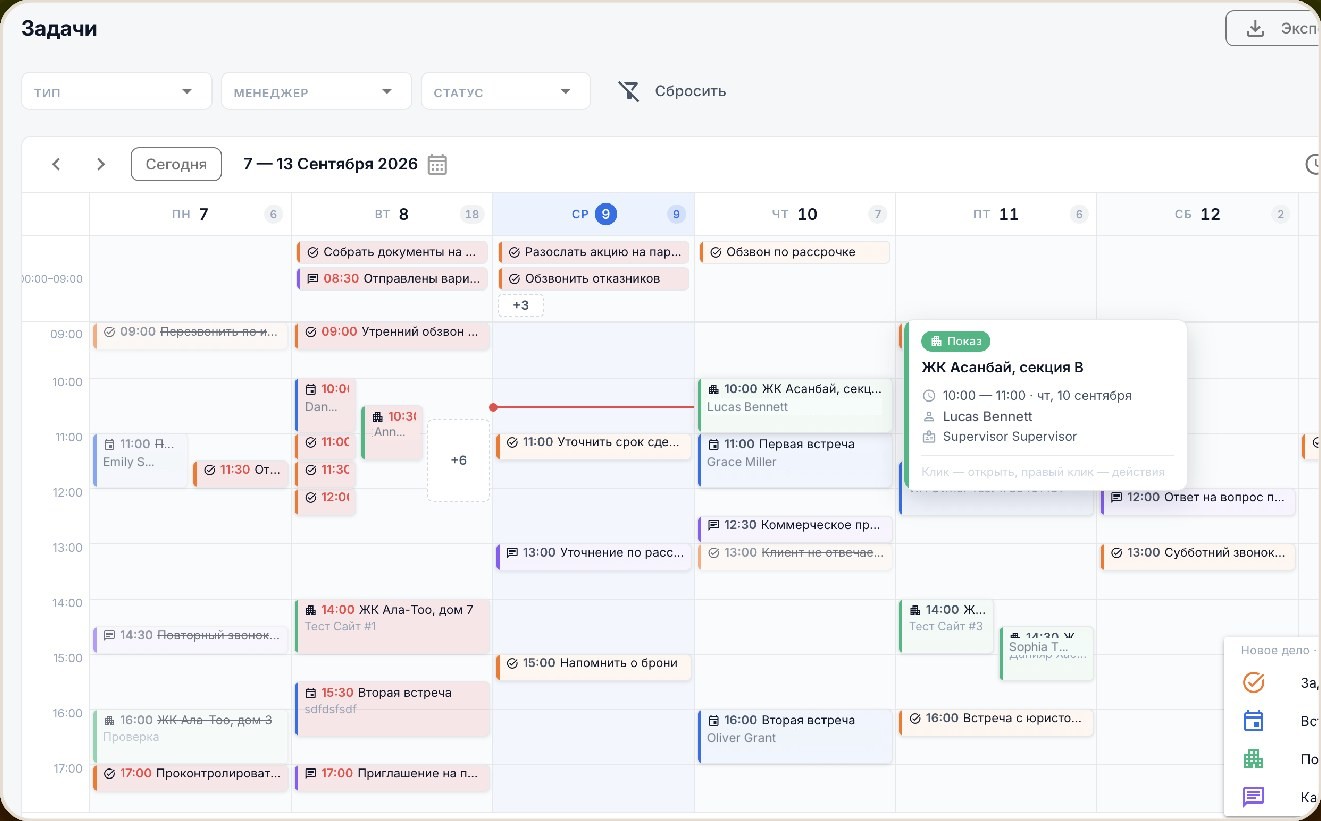Open the СТАТУС filter dropdown
Image resolution: width=1321 pixels, height=821 pixels.
point(506,91)
